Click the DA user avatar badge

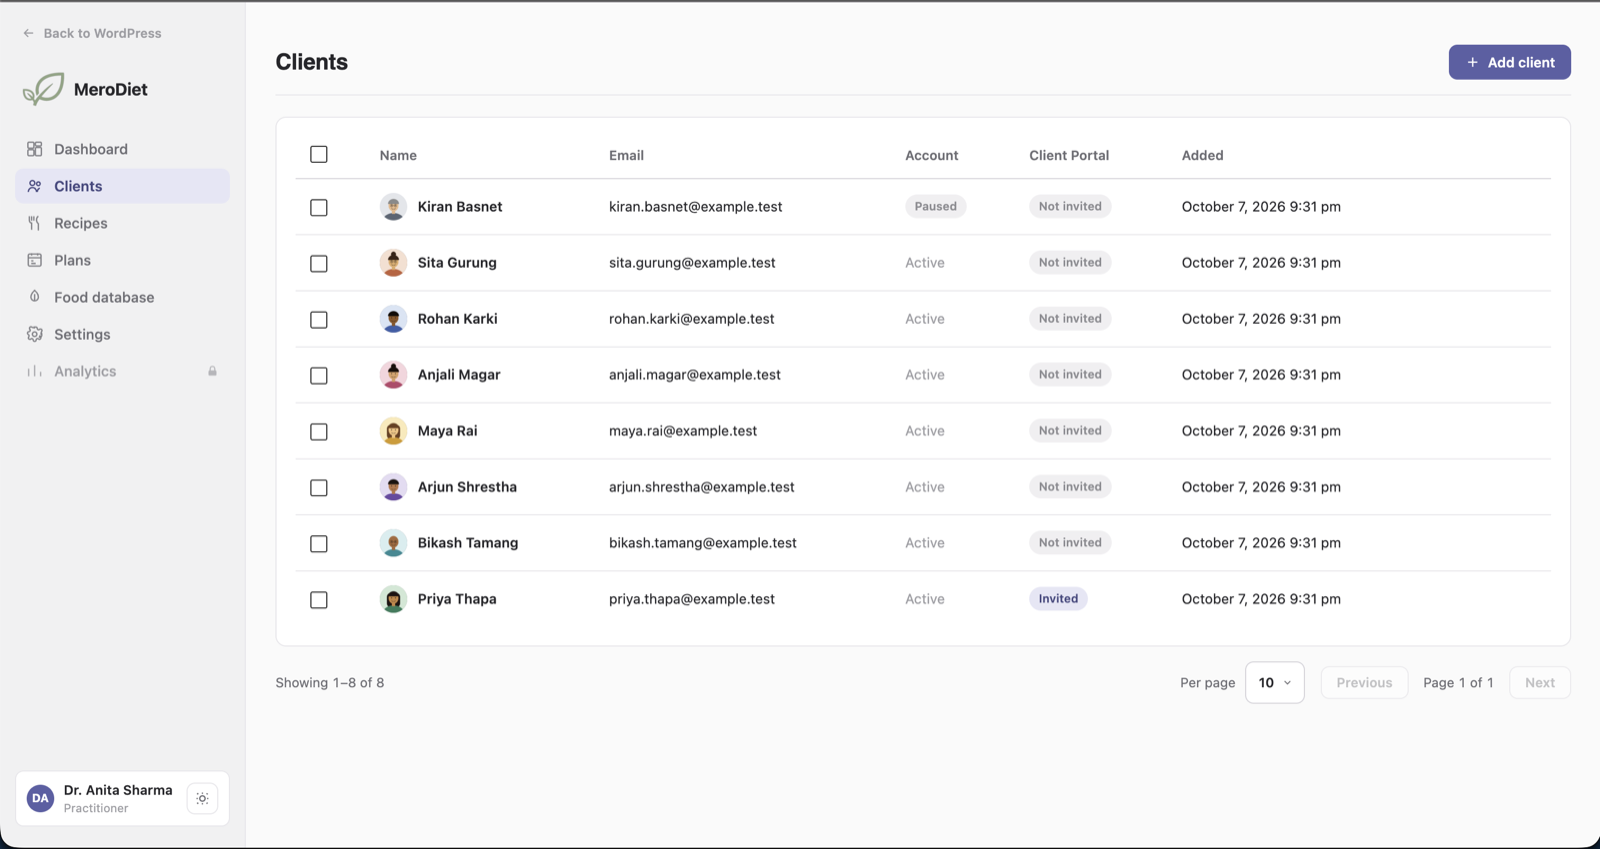(40, 798)
